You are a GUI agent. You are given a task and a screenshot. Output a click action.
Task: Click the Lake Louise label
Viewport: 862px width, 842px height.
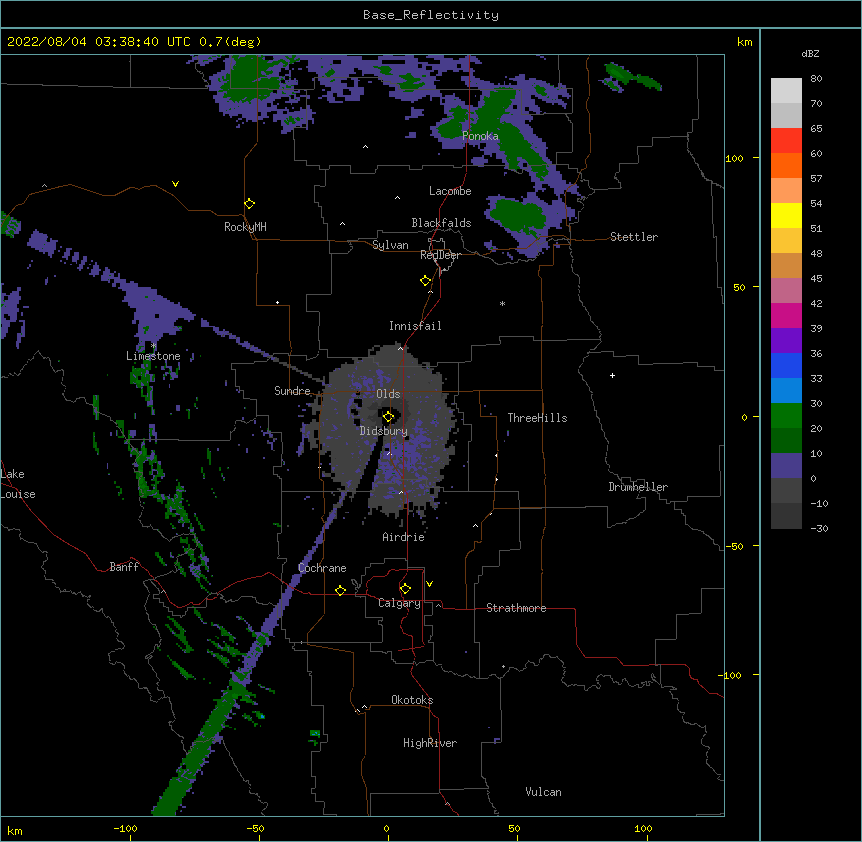point(17,484)
